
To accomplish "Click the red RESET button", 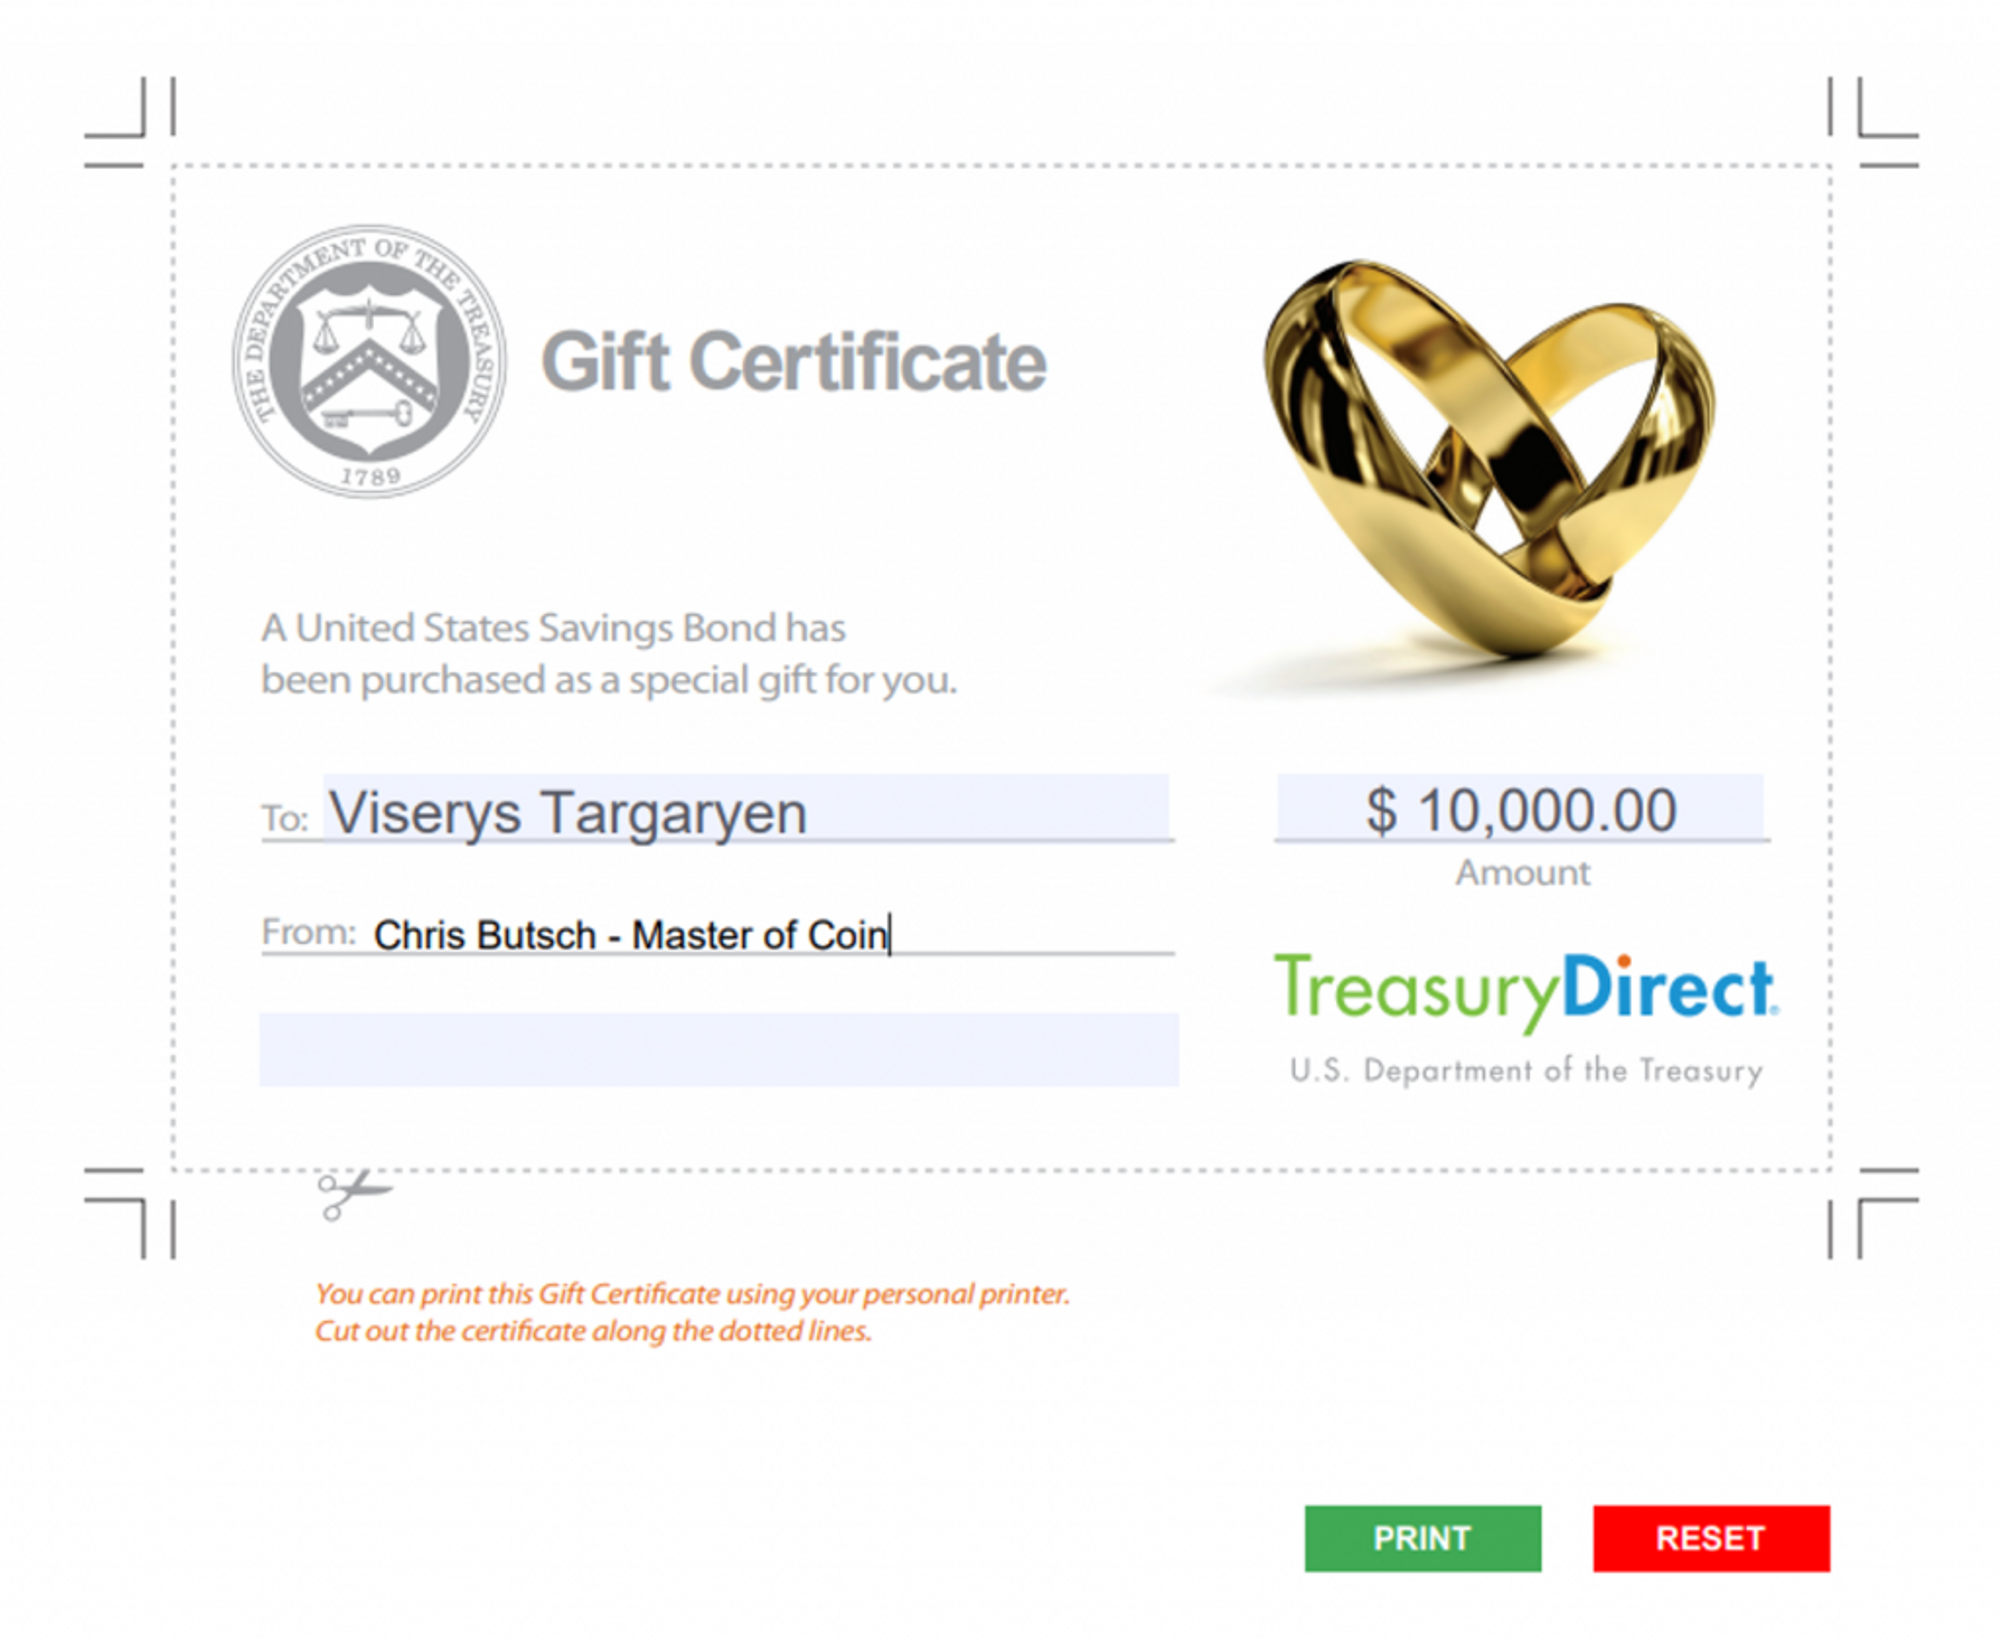I will point(1711,1537).
